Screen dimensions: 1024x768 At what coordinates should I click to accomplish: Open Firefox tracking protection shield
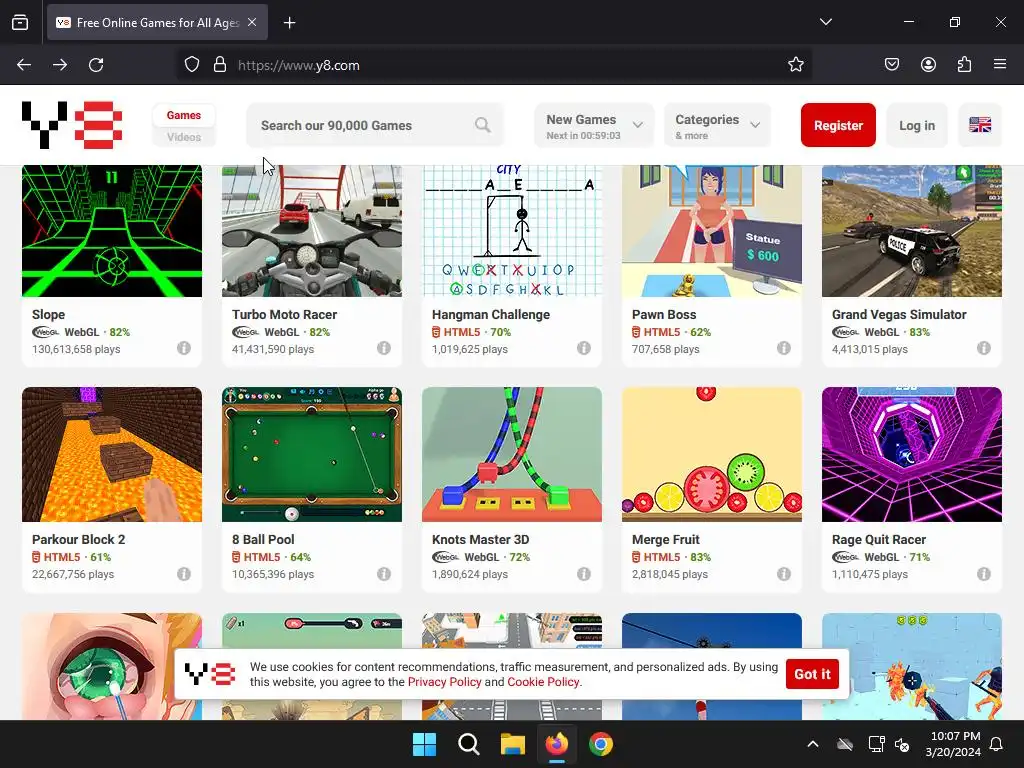(x=191, y=65)
